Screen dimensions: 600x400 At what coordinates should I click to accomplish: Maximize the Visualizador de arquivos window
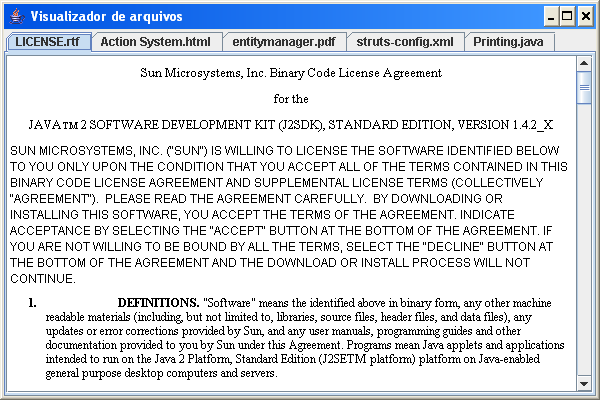click(x=566, y=16)
